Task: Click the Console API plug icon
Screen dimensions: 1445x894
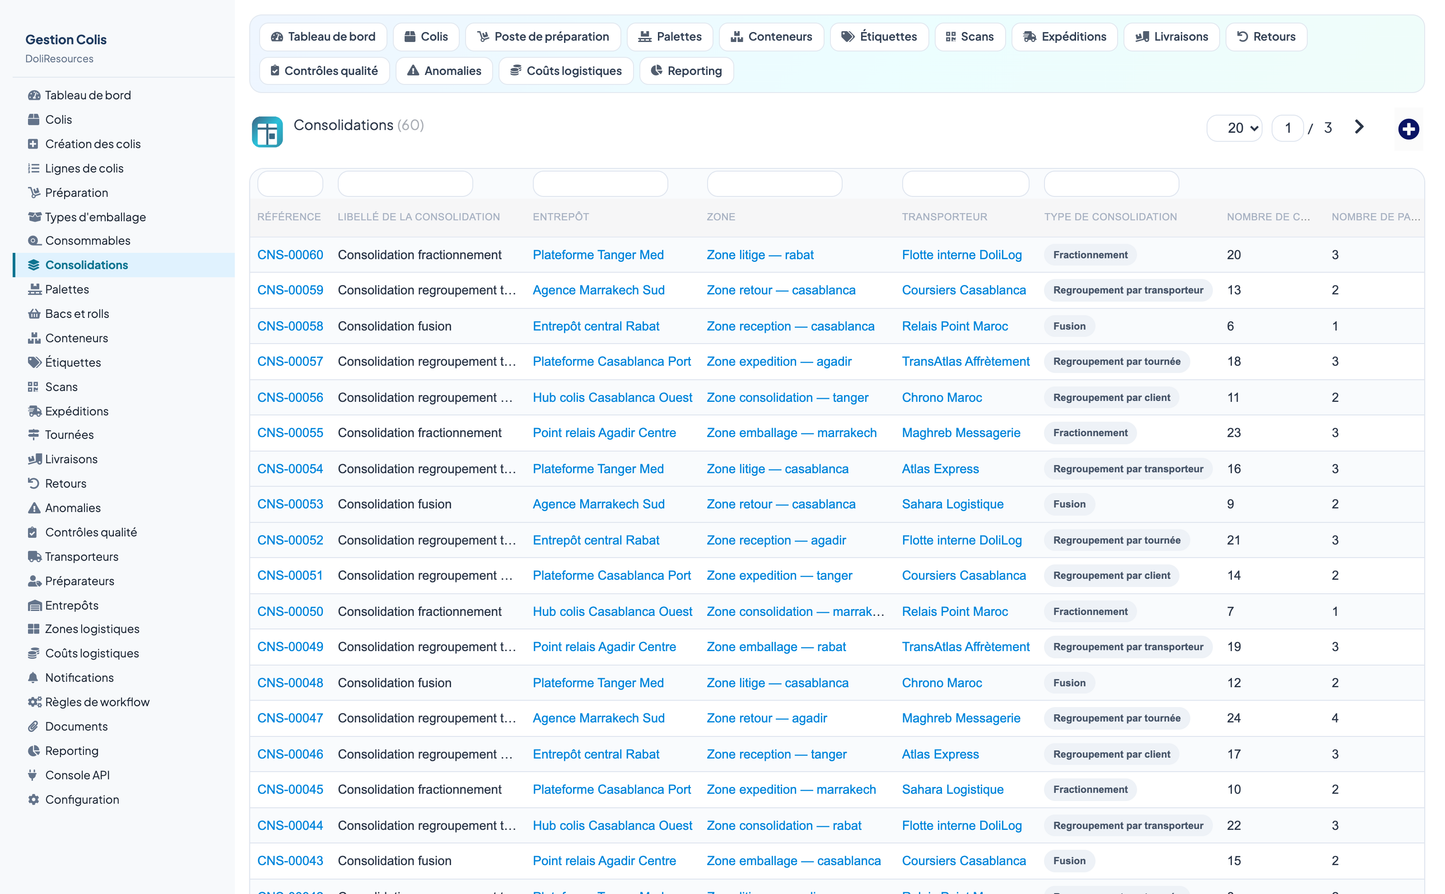Action: (x=34, y=775)
